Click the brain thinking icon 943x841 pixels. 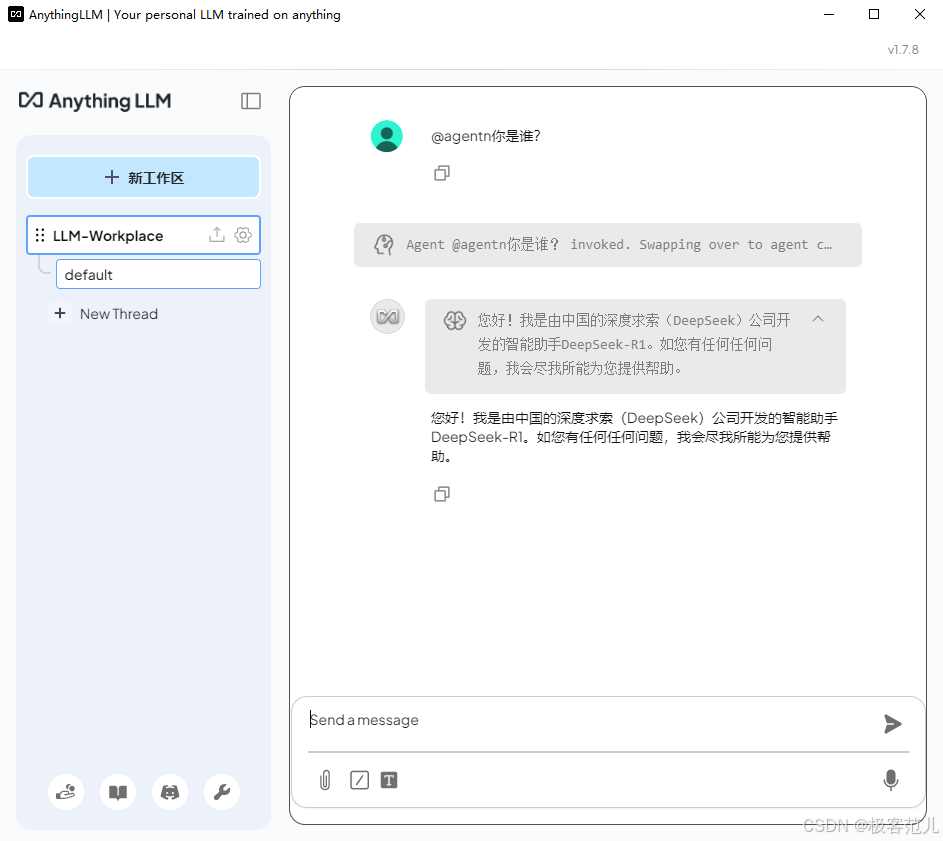(x=455, y=320)
